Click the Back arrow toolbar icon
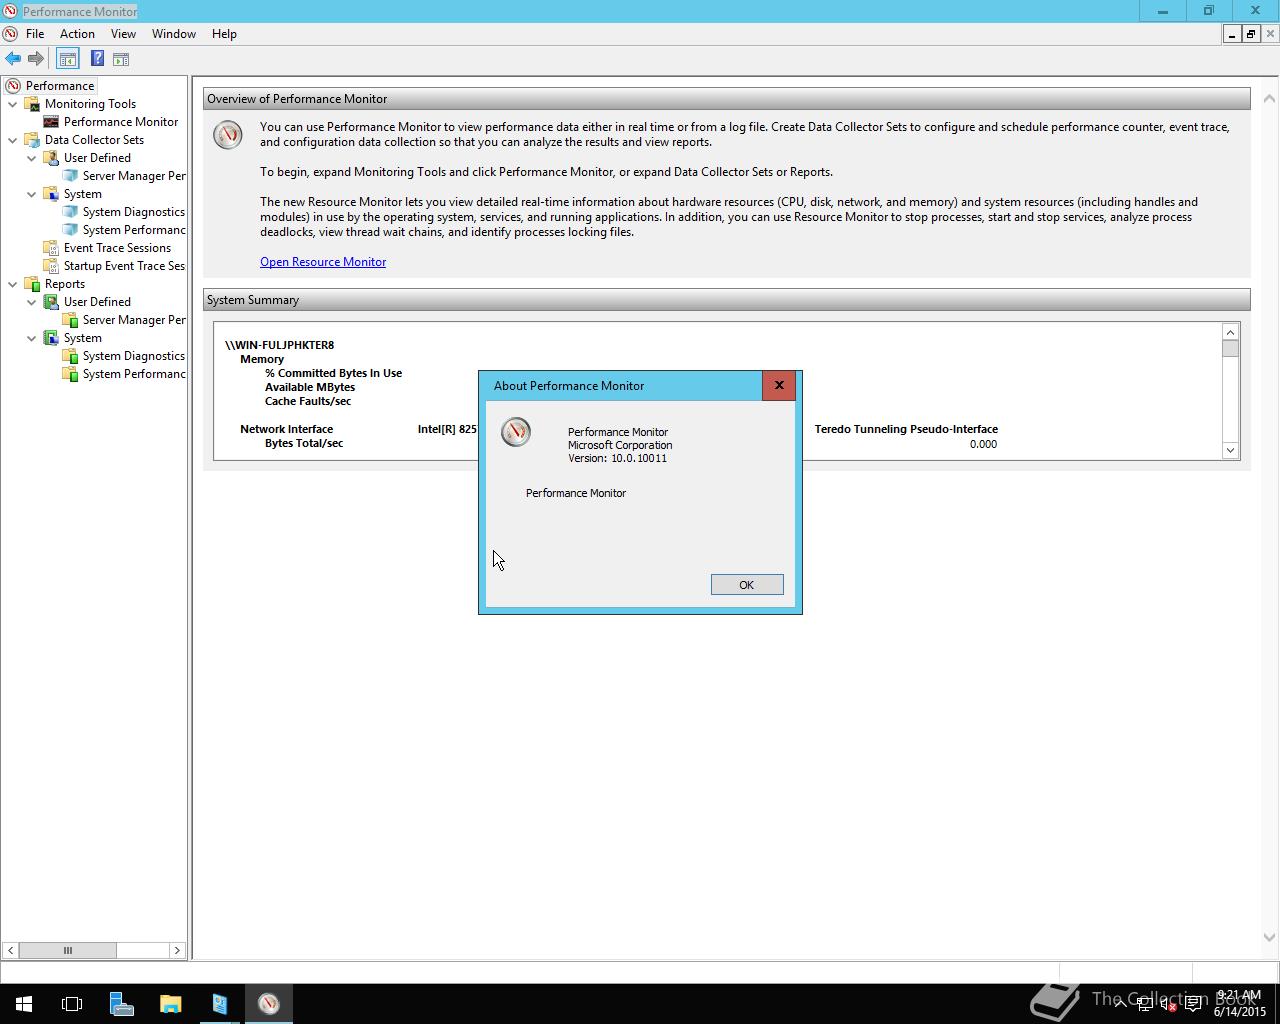 pos(13,59)
